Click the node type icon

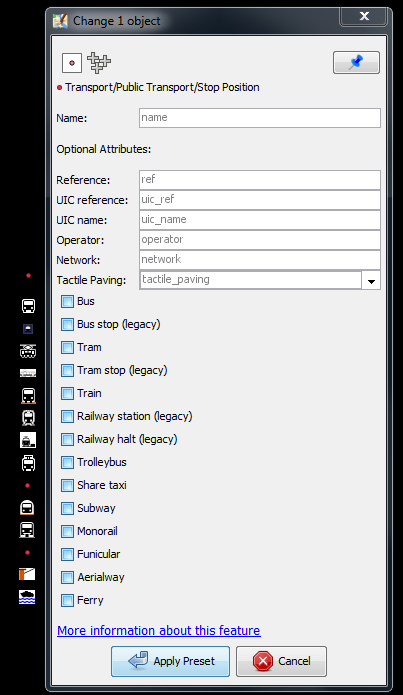pyautogui.click(x=72, y=62)
